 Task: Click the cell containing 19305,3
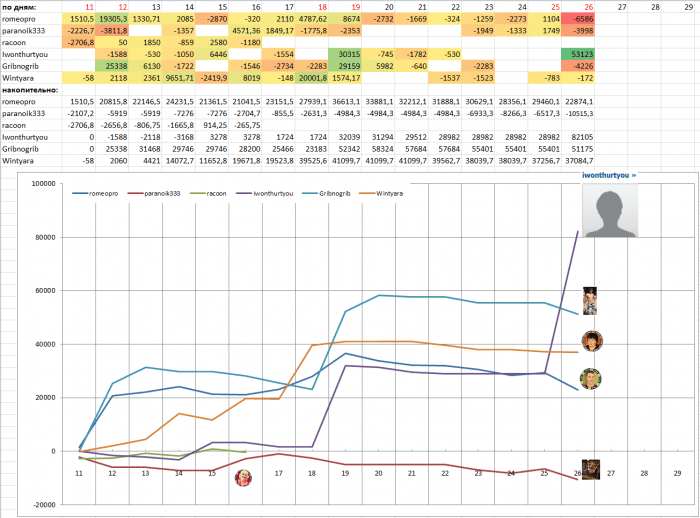112,19
